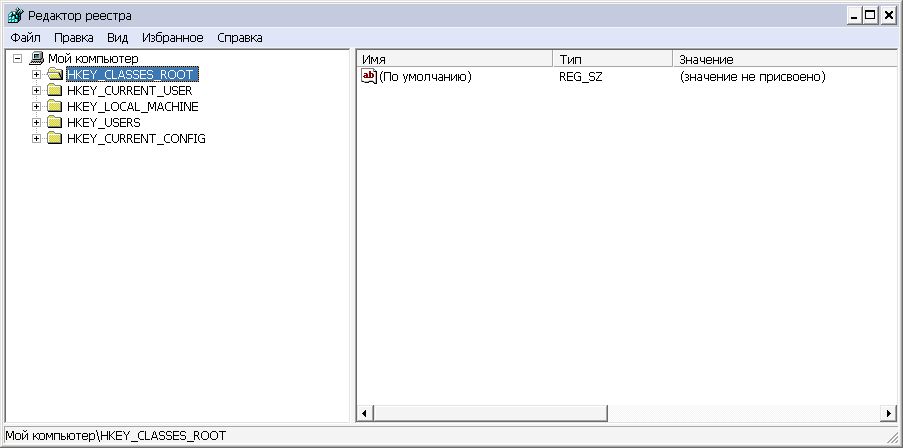Click the HKEY_CURRENT_CONFIG folder icon
This screenshot has height=448, width=903.
(x=55, y=139)
